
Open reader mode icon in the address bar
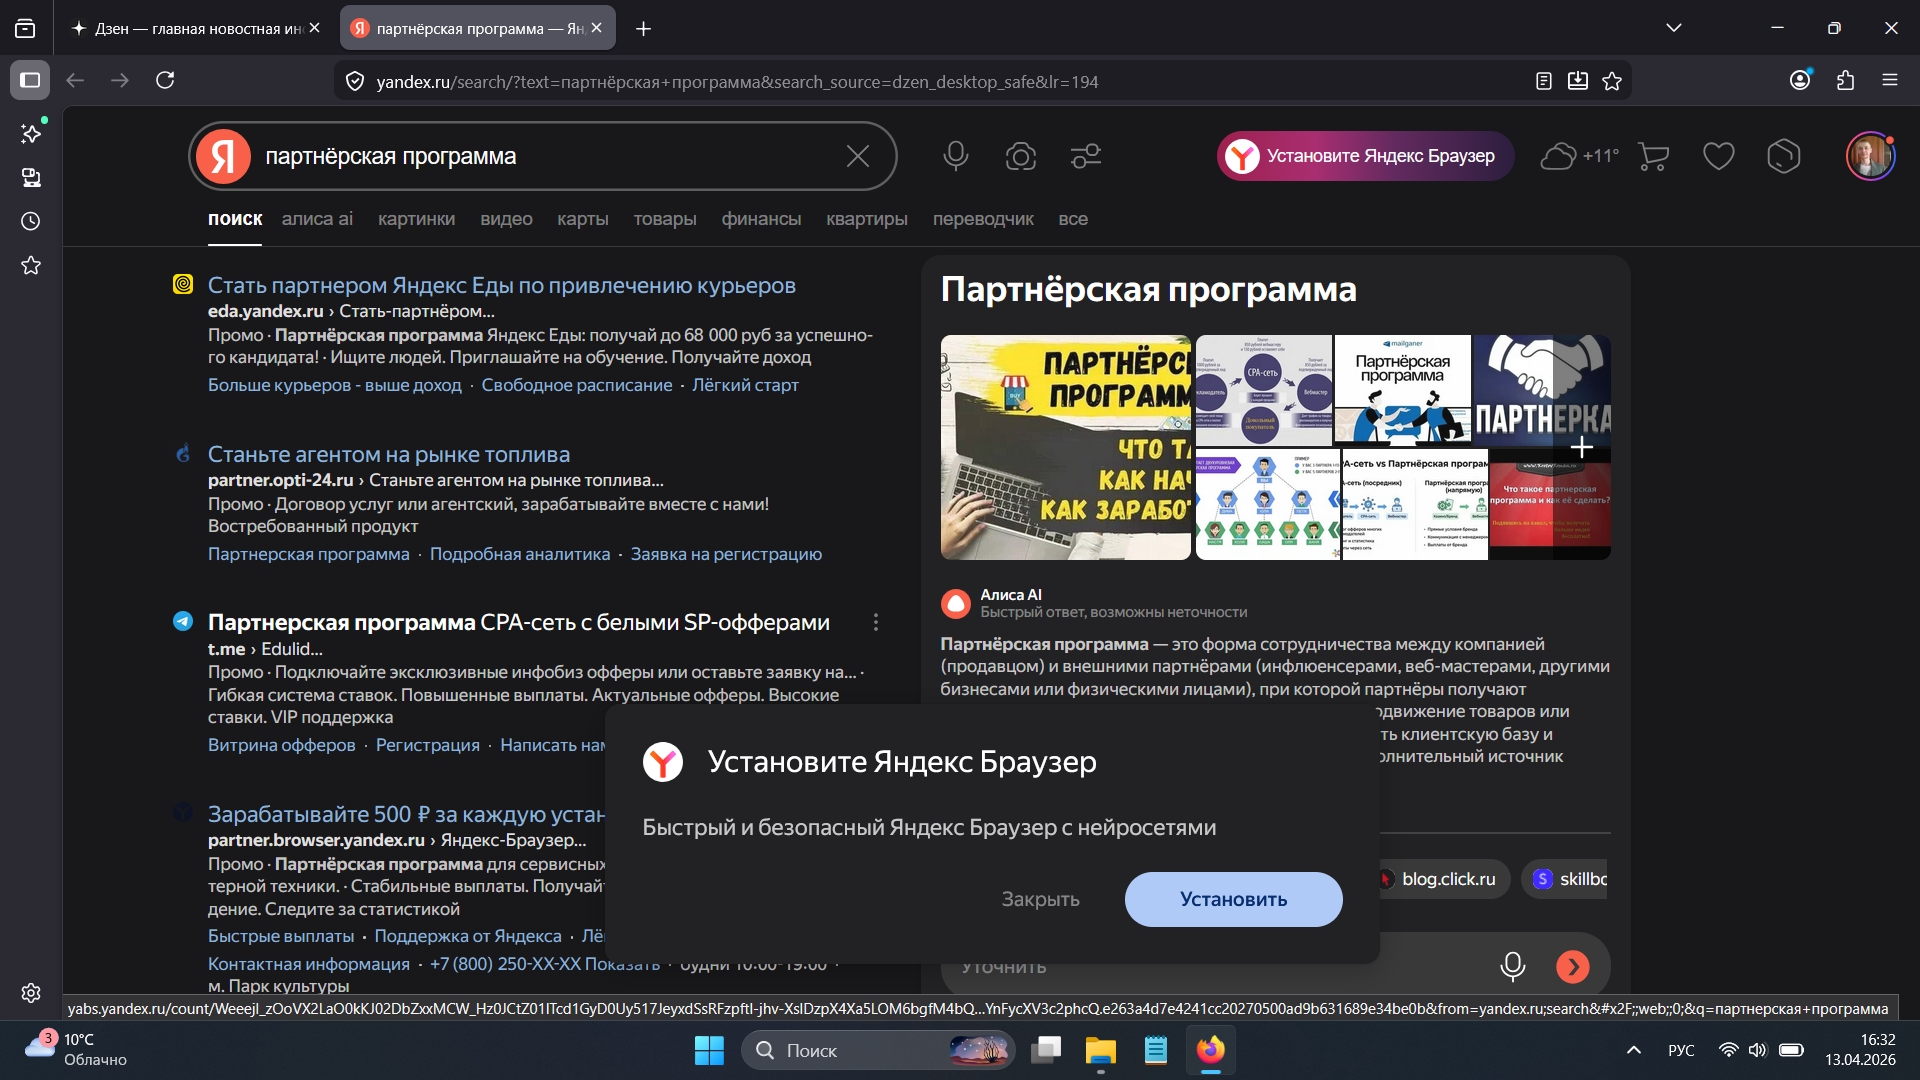coord(1543,81)
